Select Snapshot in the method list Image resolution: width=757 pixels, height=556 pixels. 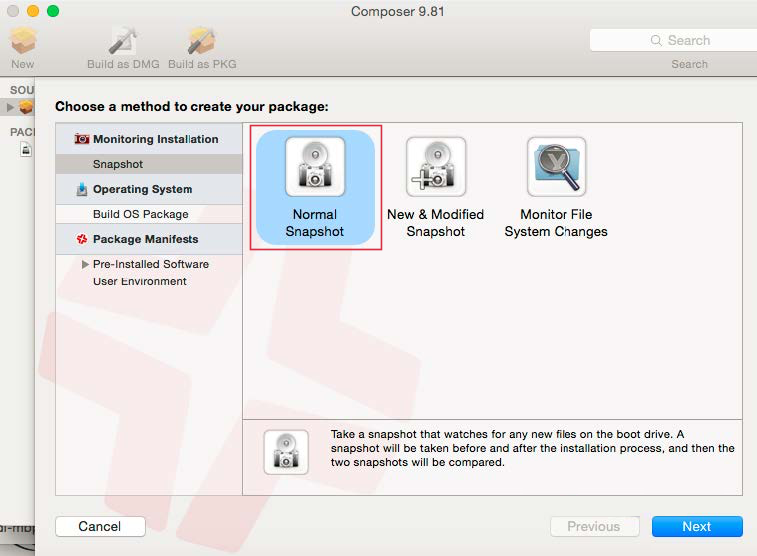tap(149, 164)
